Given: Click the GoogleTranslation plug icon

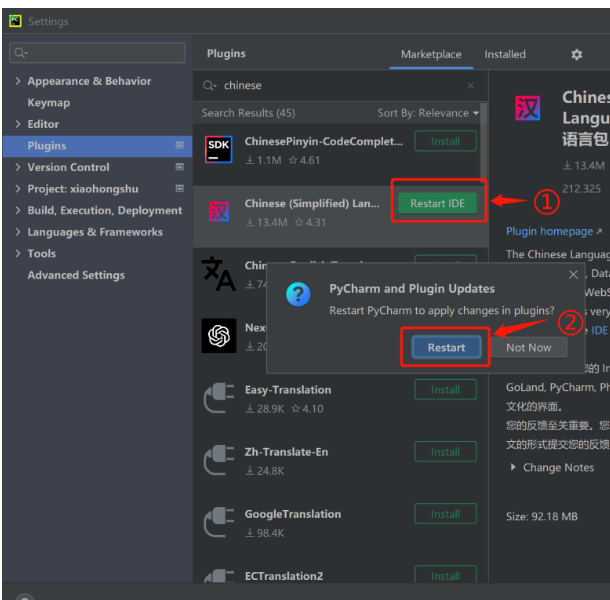Looking at the screenshot, I should click(x=219, y=522).
